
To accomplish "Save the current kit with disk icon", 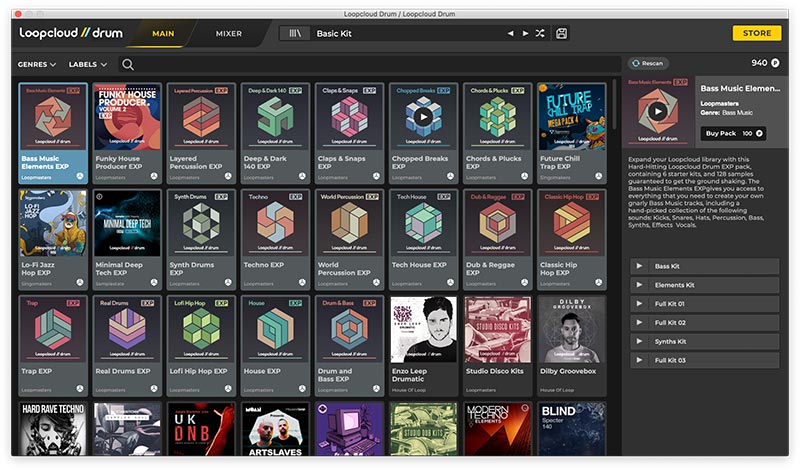I will pyautogui.click(x=561, y=34).
